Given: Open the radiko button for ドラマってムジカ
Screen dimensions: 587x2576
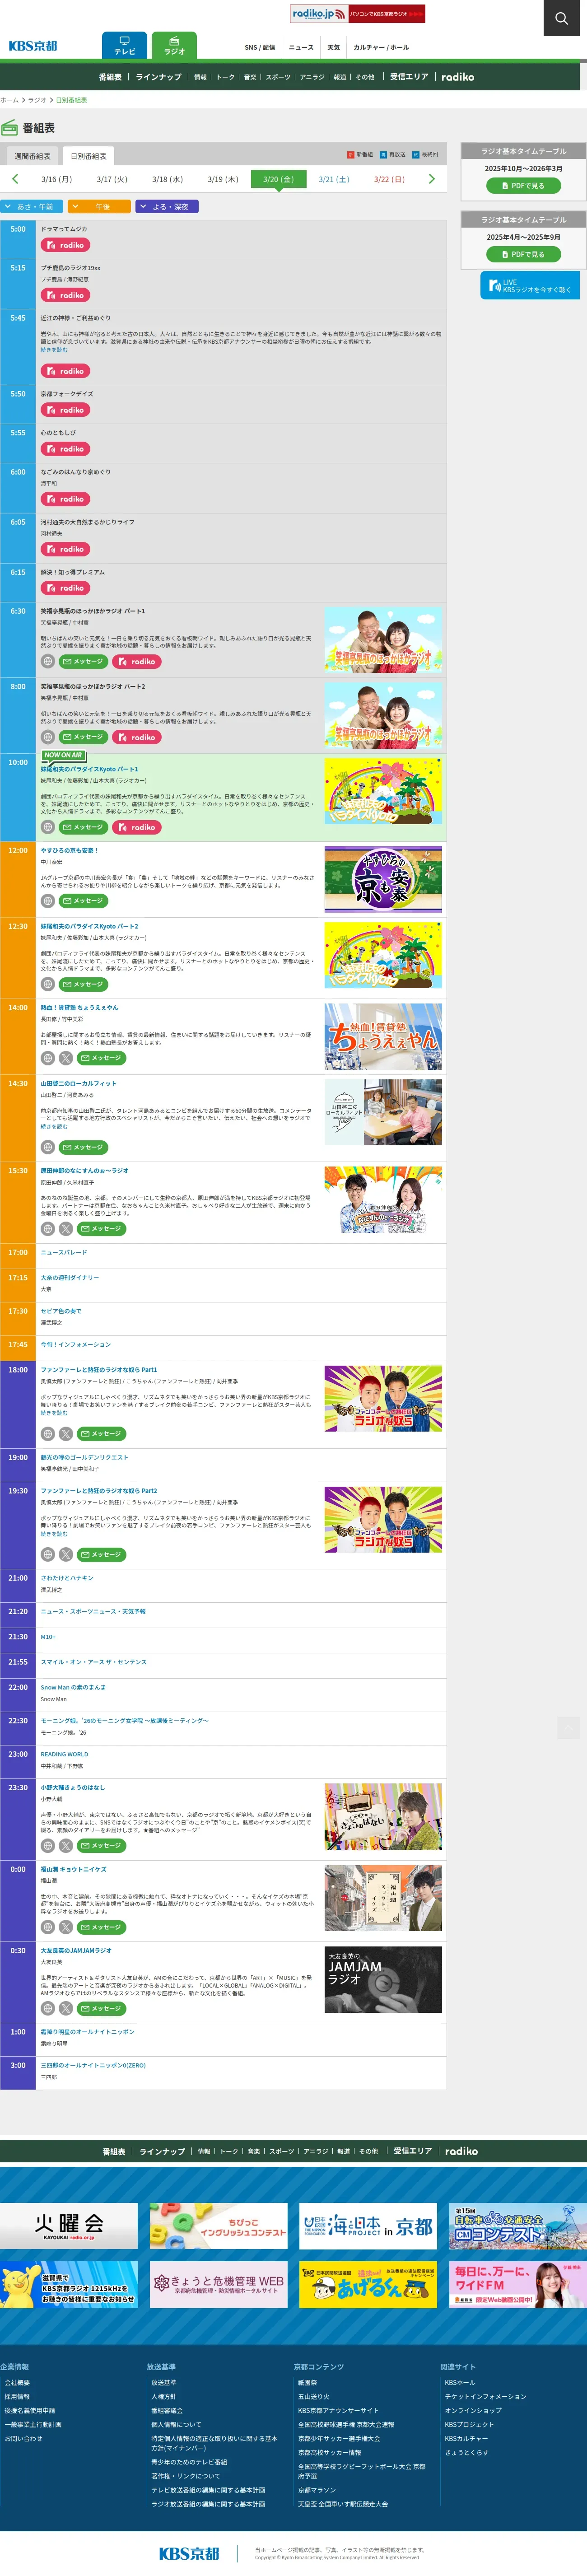Looking at the screenshot, I should click(66, 245).
